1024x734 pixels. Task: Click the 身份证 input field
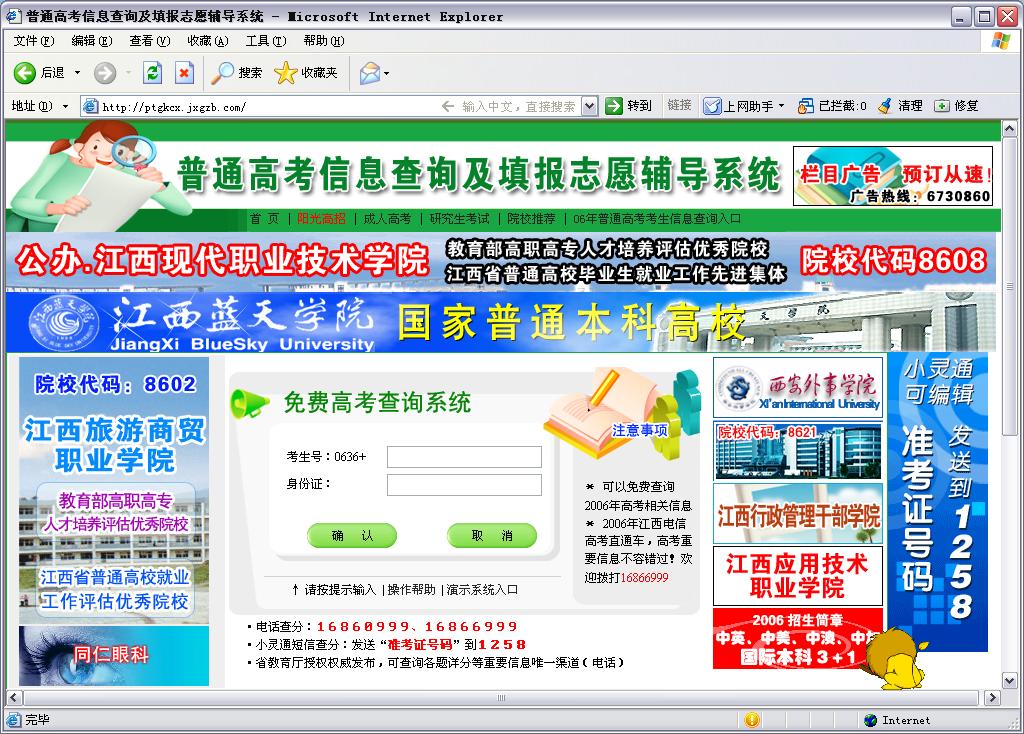tap(464, 485)
